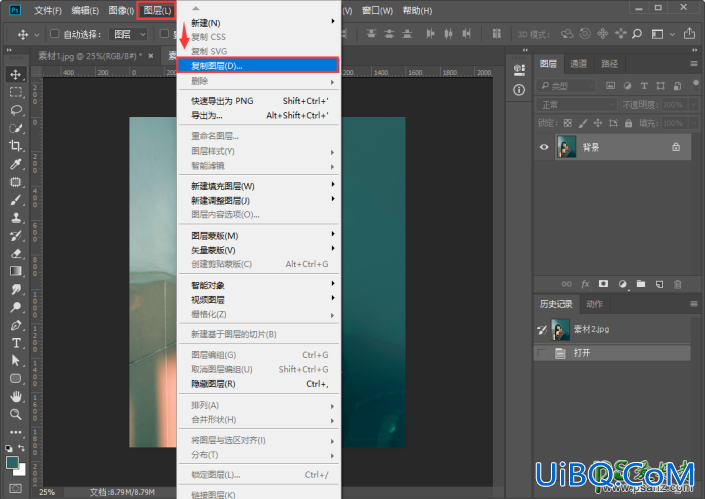This screenshot has height=499, width=705.
Task: Open the 编辑(E) menu
Action: pyautogui.click(x=85, y=11)
